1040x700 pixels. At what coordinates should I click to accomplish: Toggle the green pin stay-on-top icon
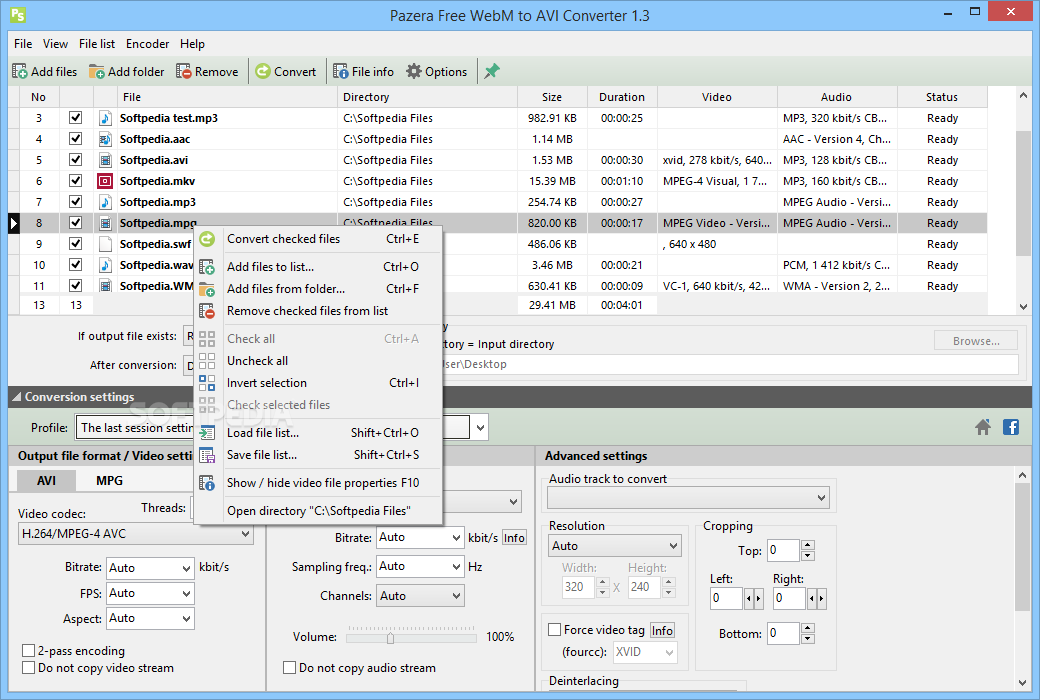tap(491, 72)
